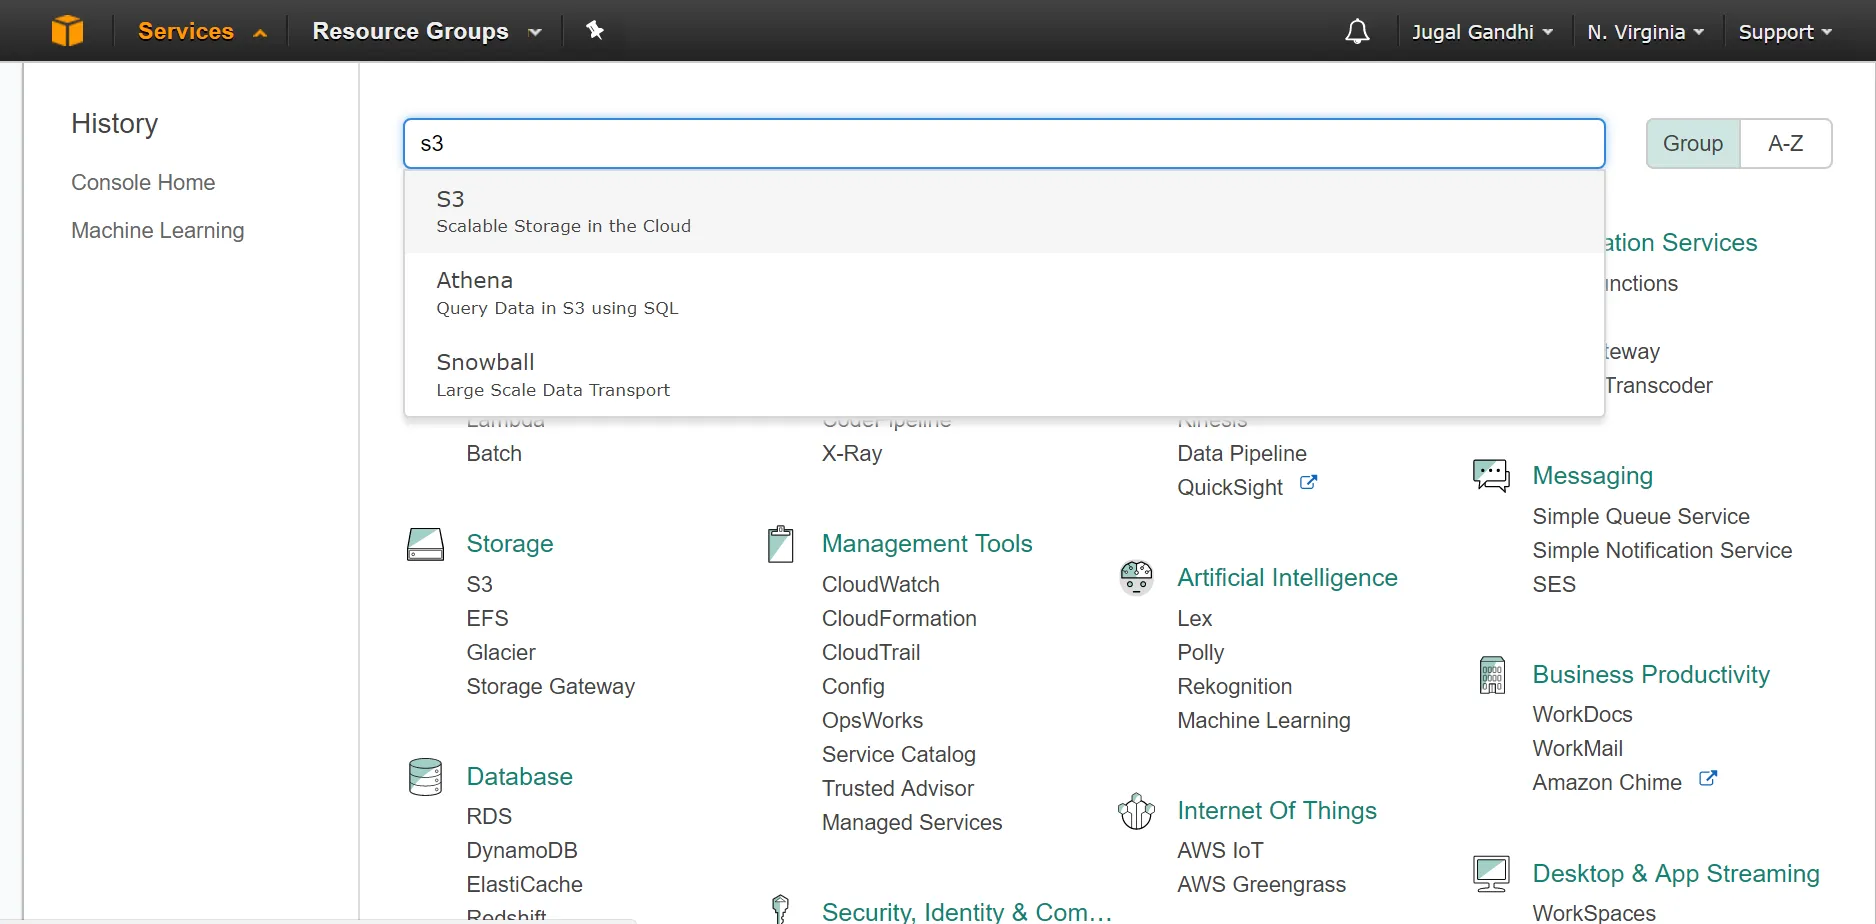Click the Security, Identity key icon

pyautogui.click(x=781, y=908)
